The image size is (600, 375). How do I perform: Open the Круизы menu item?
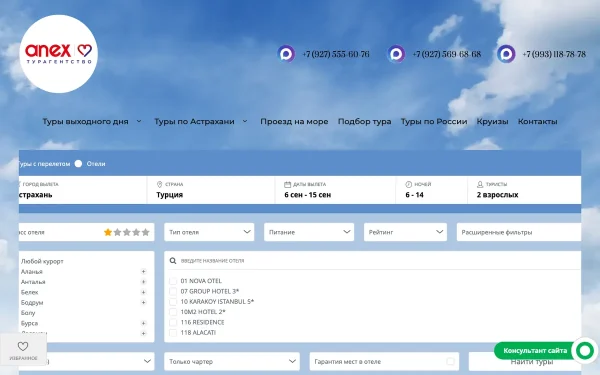[x=492, y=122]
